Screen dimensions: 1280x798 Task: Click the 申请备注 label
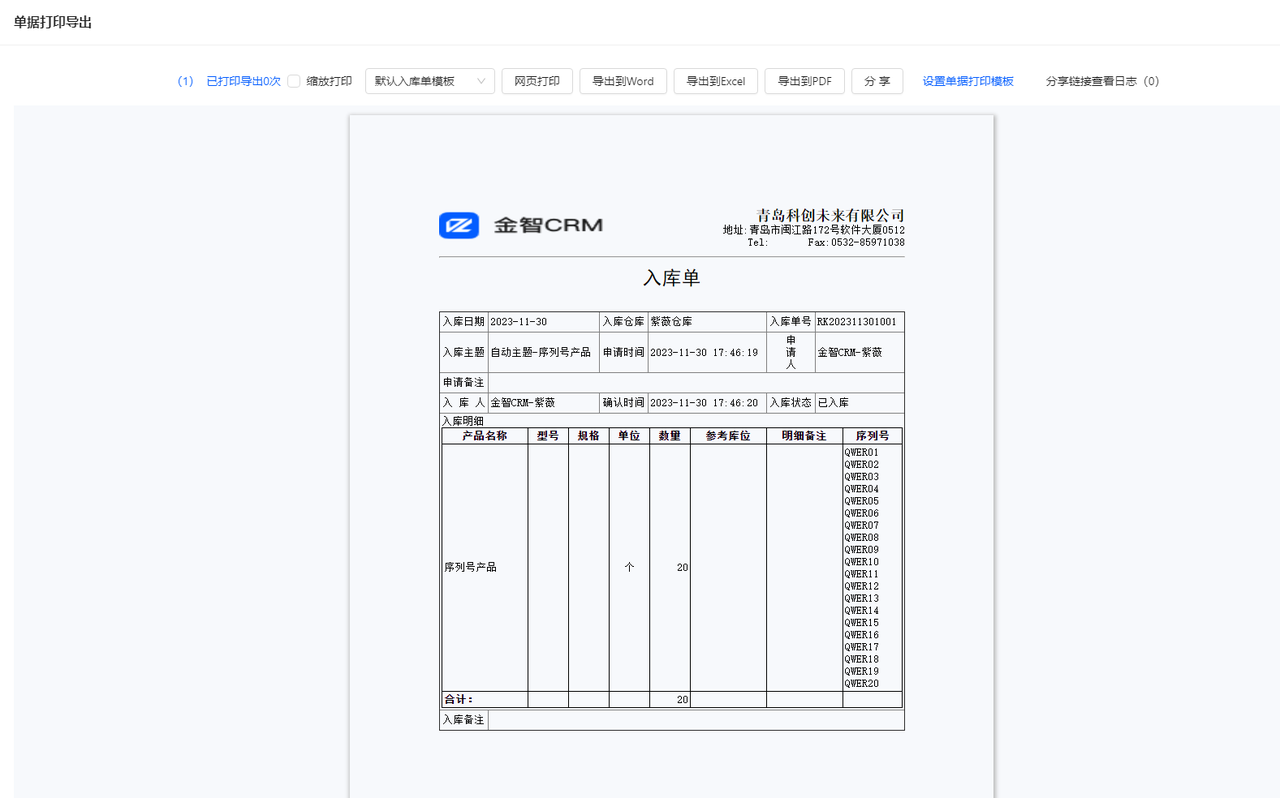point(464,383)
